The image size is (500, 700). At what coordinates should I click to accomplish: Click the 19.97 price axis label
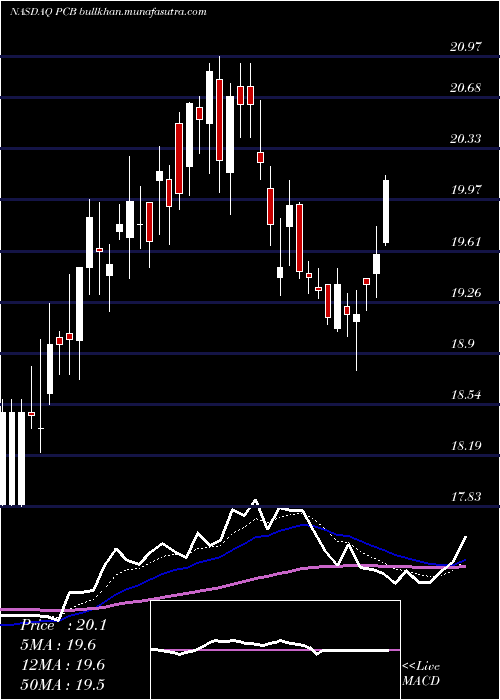pos(466,190)
